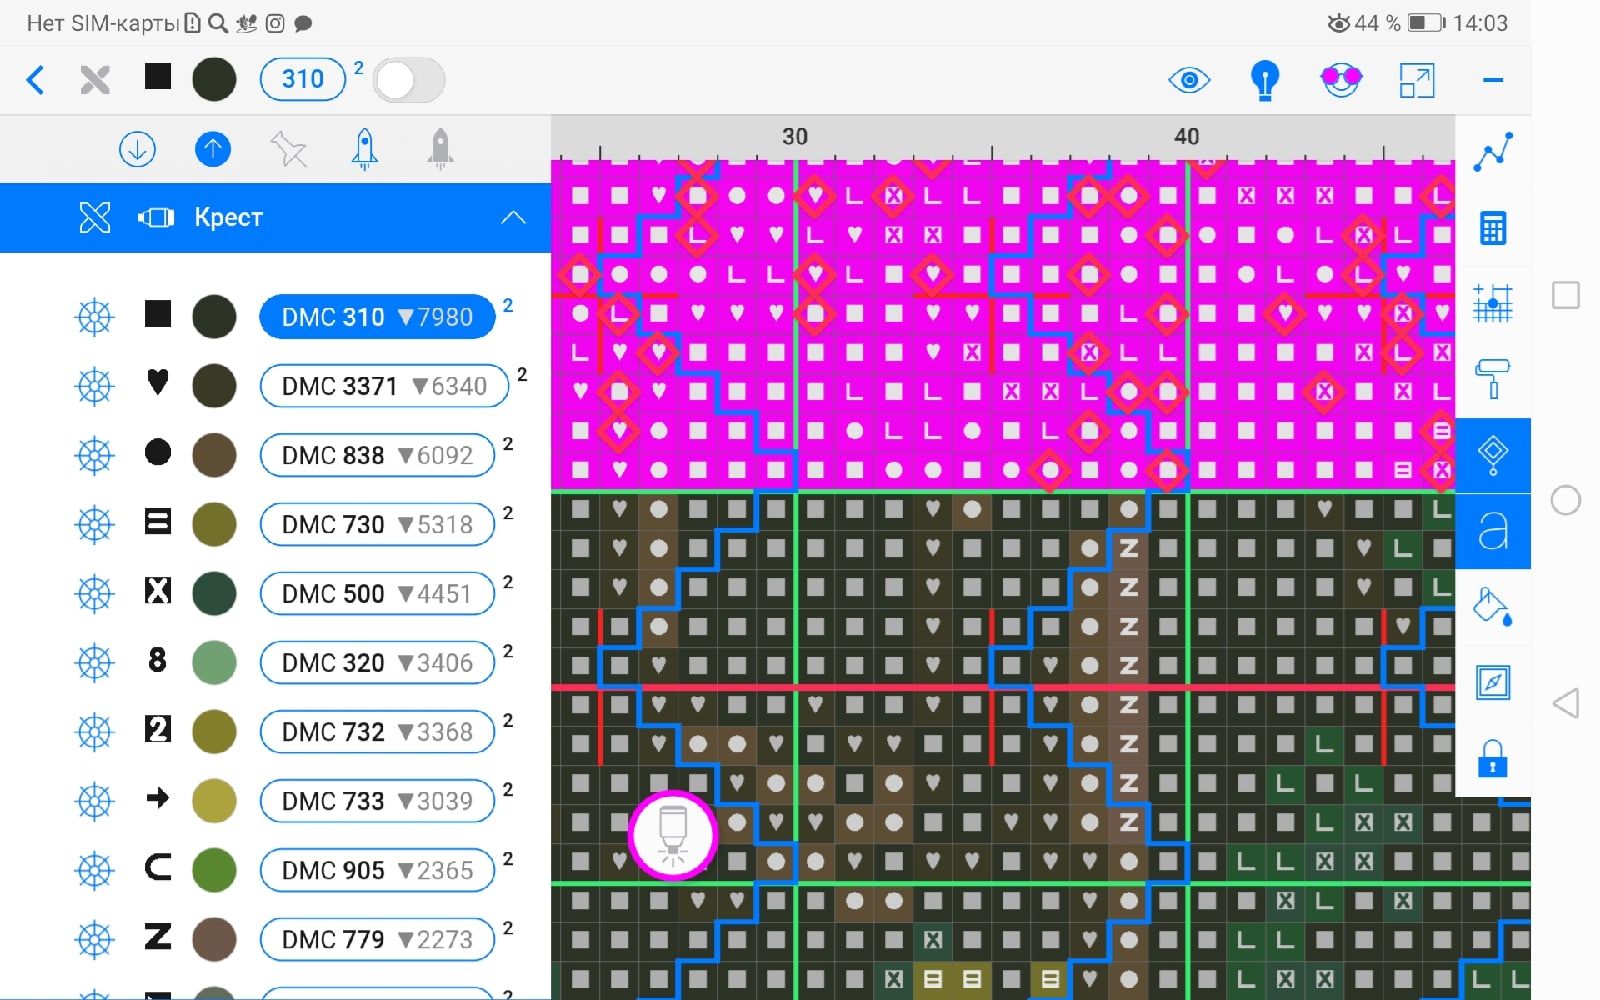This screenshot has height=1000, width=1600.
Task: Open the light bulb hint icon
Action: click(x=1265, y=80)
